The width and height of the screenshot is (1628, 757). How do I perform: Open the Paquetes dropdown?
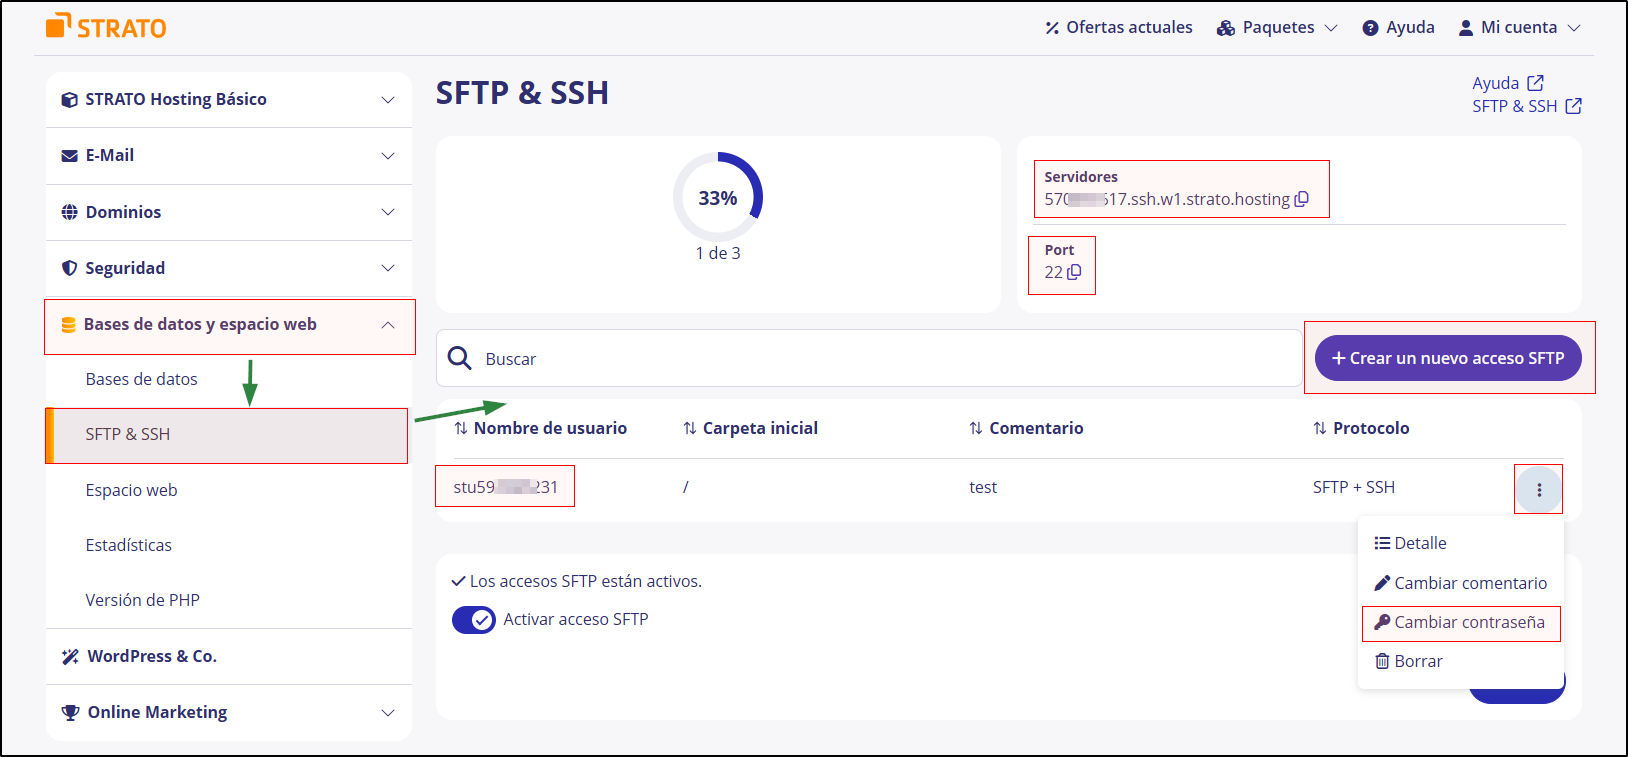1277,27
